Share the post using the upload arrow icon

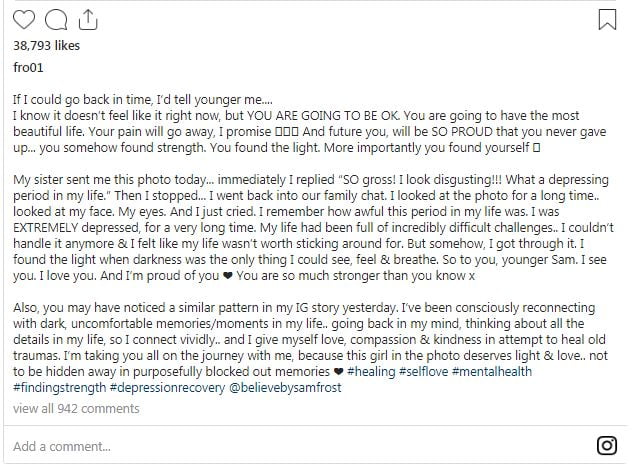coord(88,20)
